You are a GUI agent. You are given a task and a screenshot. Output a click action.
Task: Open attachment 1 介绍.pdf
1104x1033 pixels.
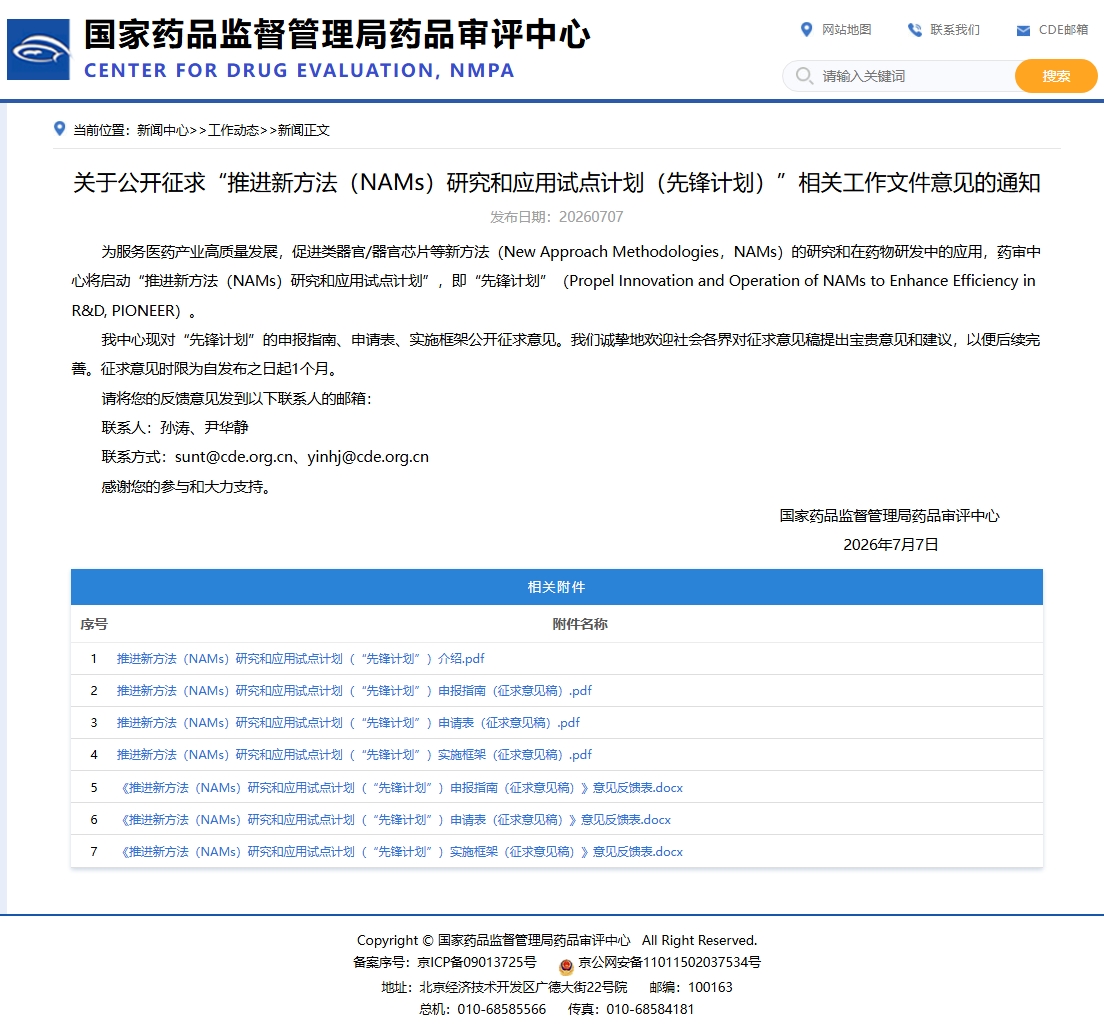click(x=301, y=658)
